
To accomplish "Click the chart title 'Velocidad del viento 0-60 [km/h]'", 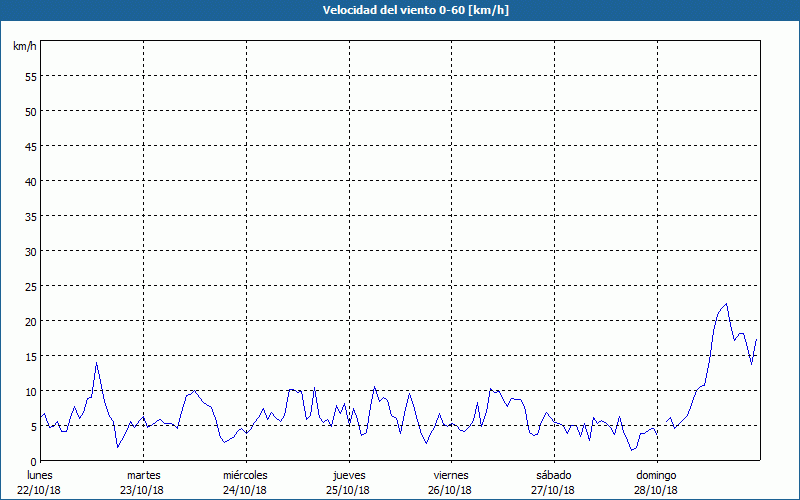I will tap(416, 10).
